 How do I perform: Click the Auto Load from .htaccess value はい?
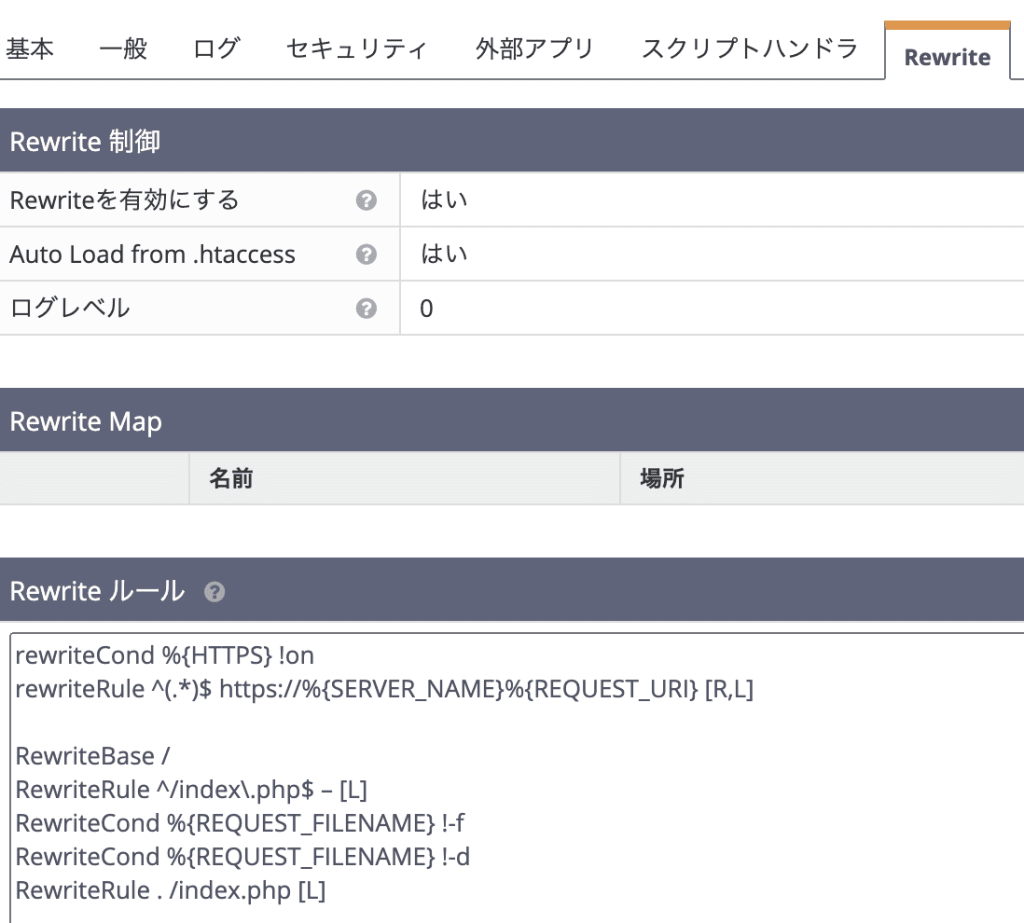[x=444, y=254]
